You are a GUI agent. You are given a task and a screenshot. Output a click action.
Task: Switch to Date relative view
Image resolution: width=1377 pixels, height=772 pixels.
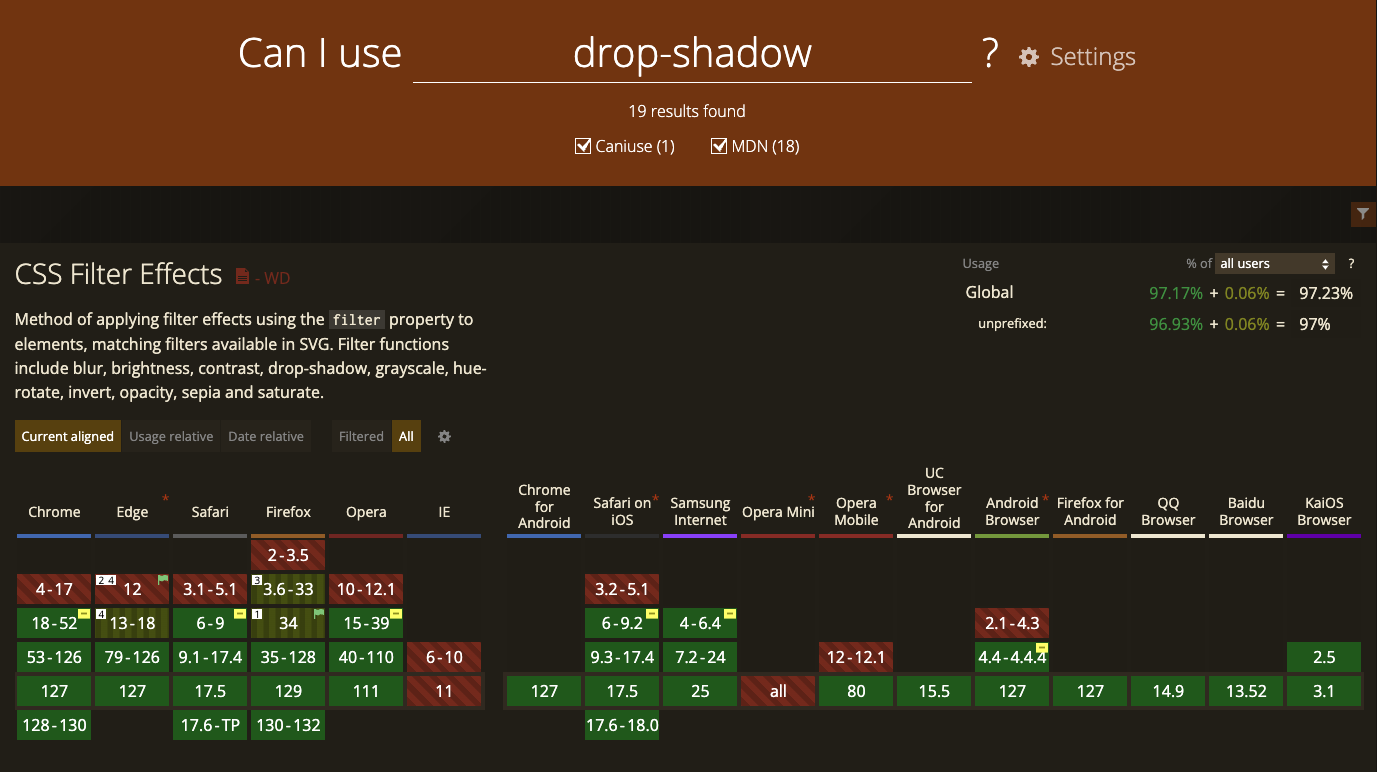tap(266, 437)
